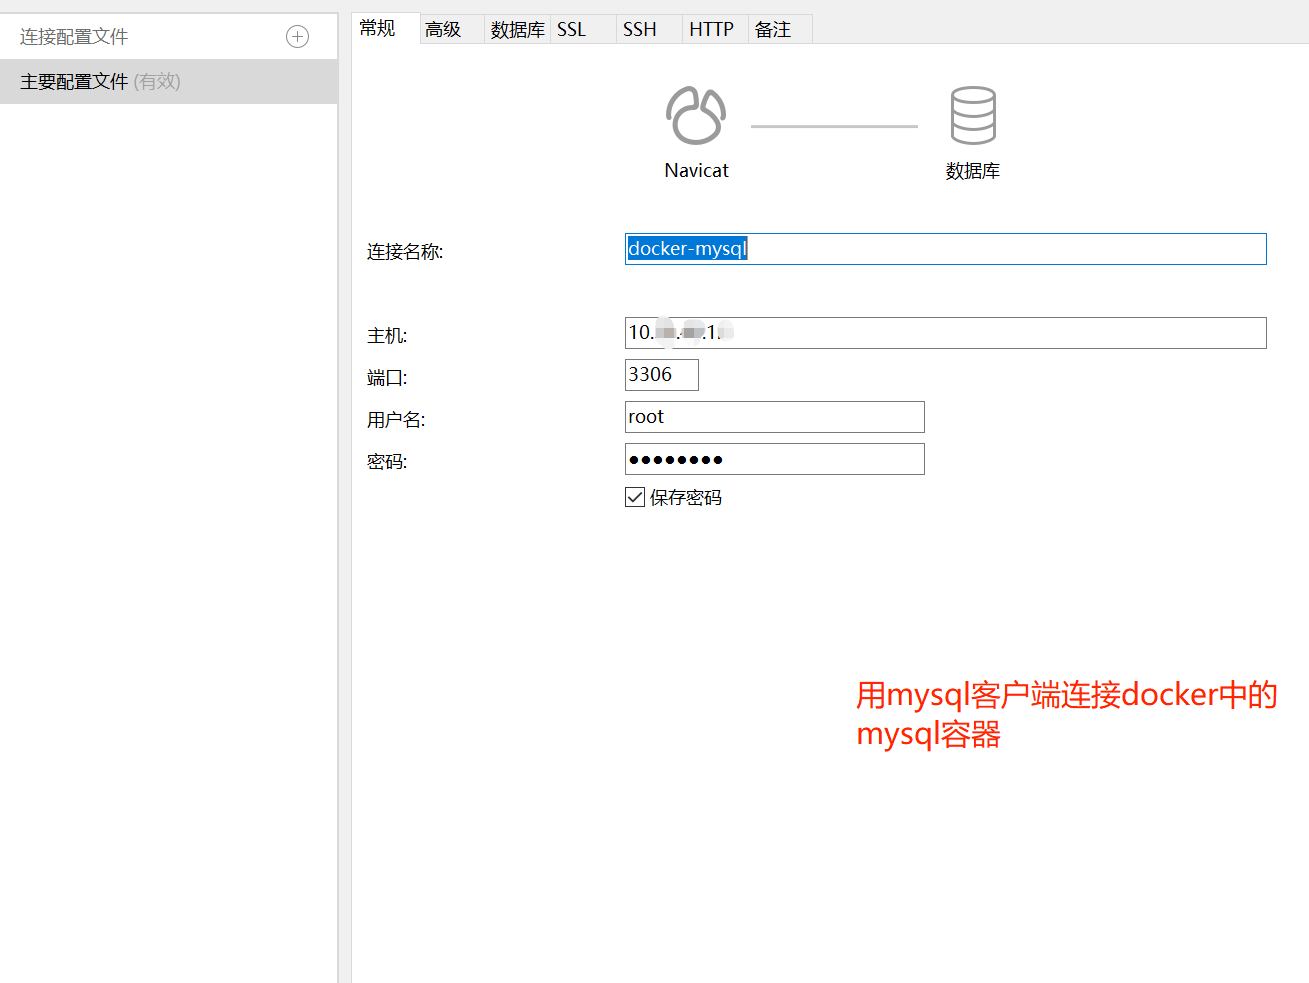Click the 用户名 label
Image resolution: width=1309 pixels, height=983 pixels.
396,420
